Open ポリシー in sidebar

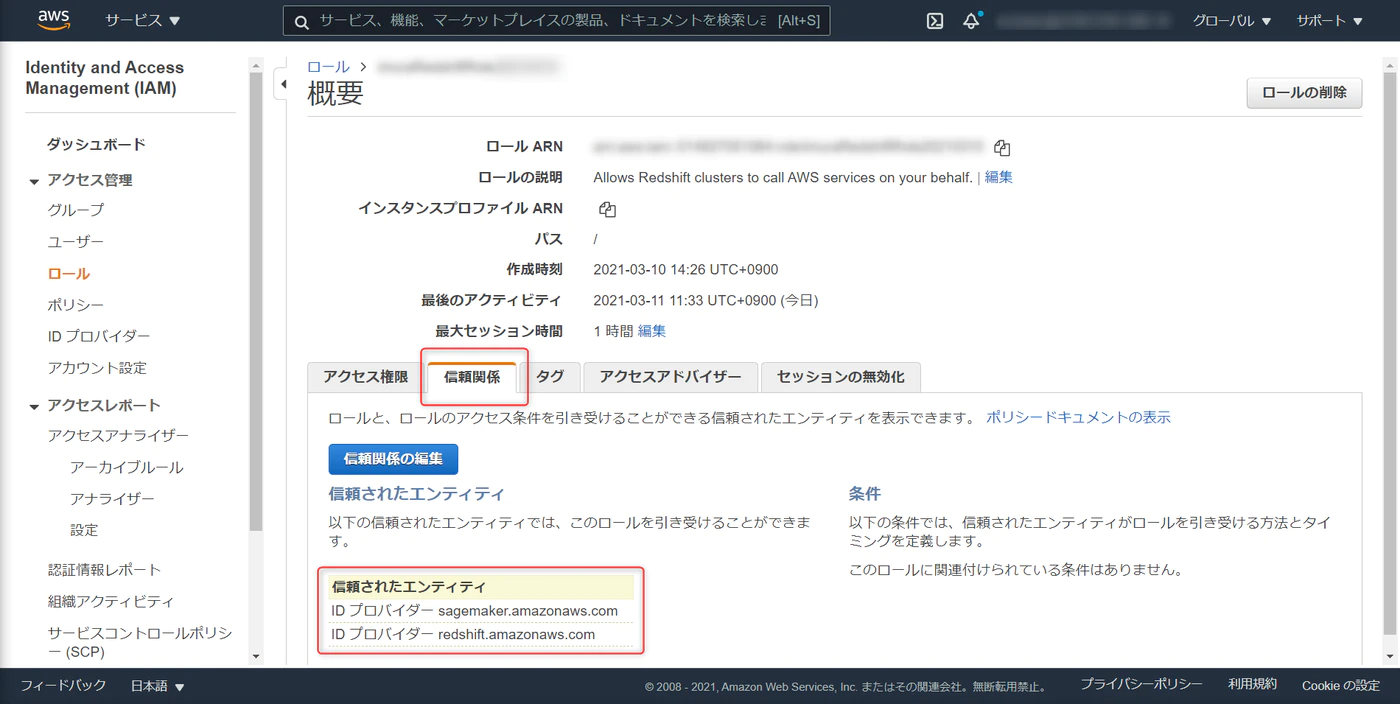point(76,305)
